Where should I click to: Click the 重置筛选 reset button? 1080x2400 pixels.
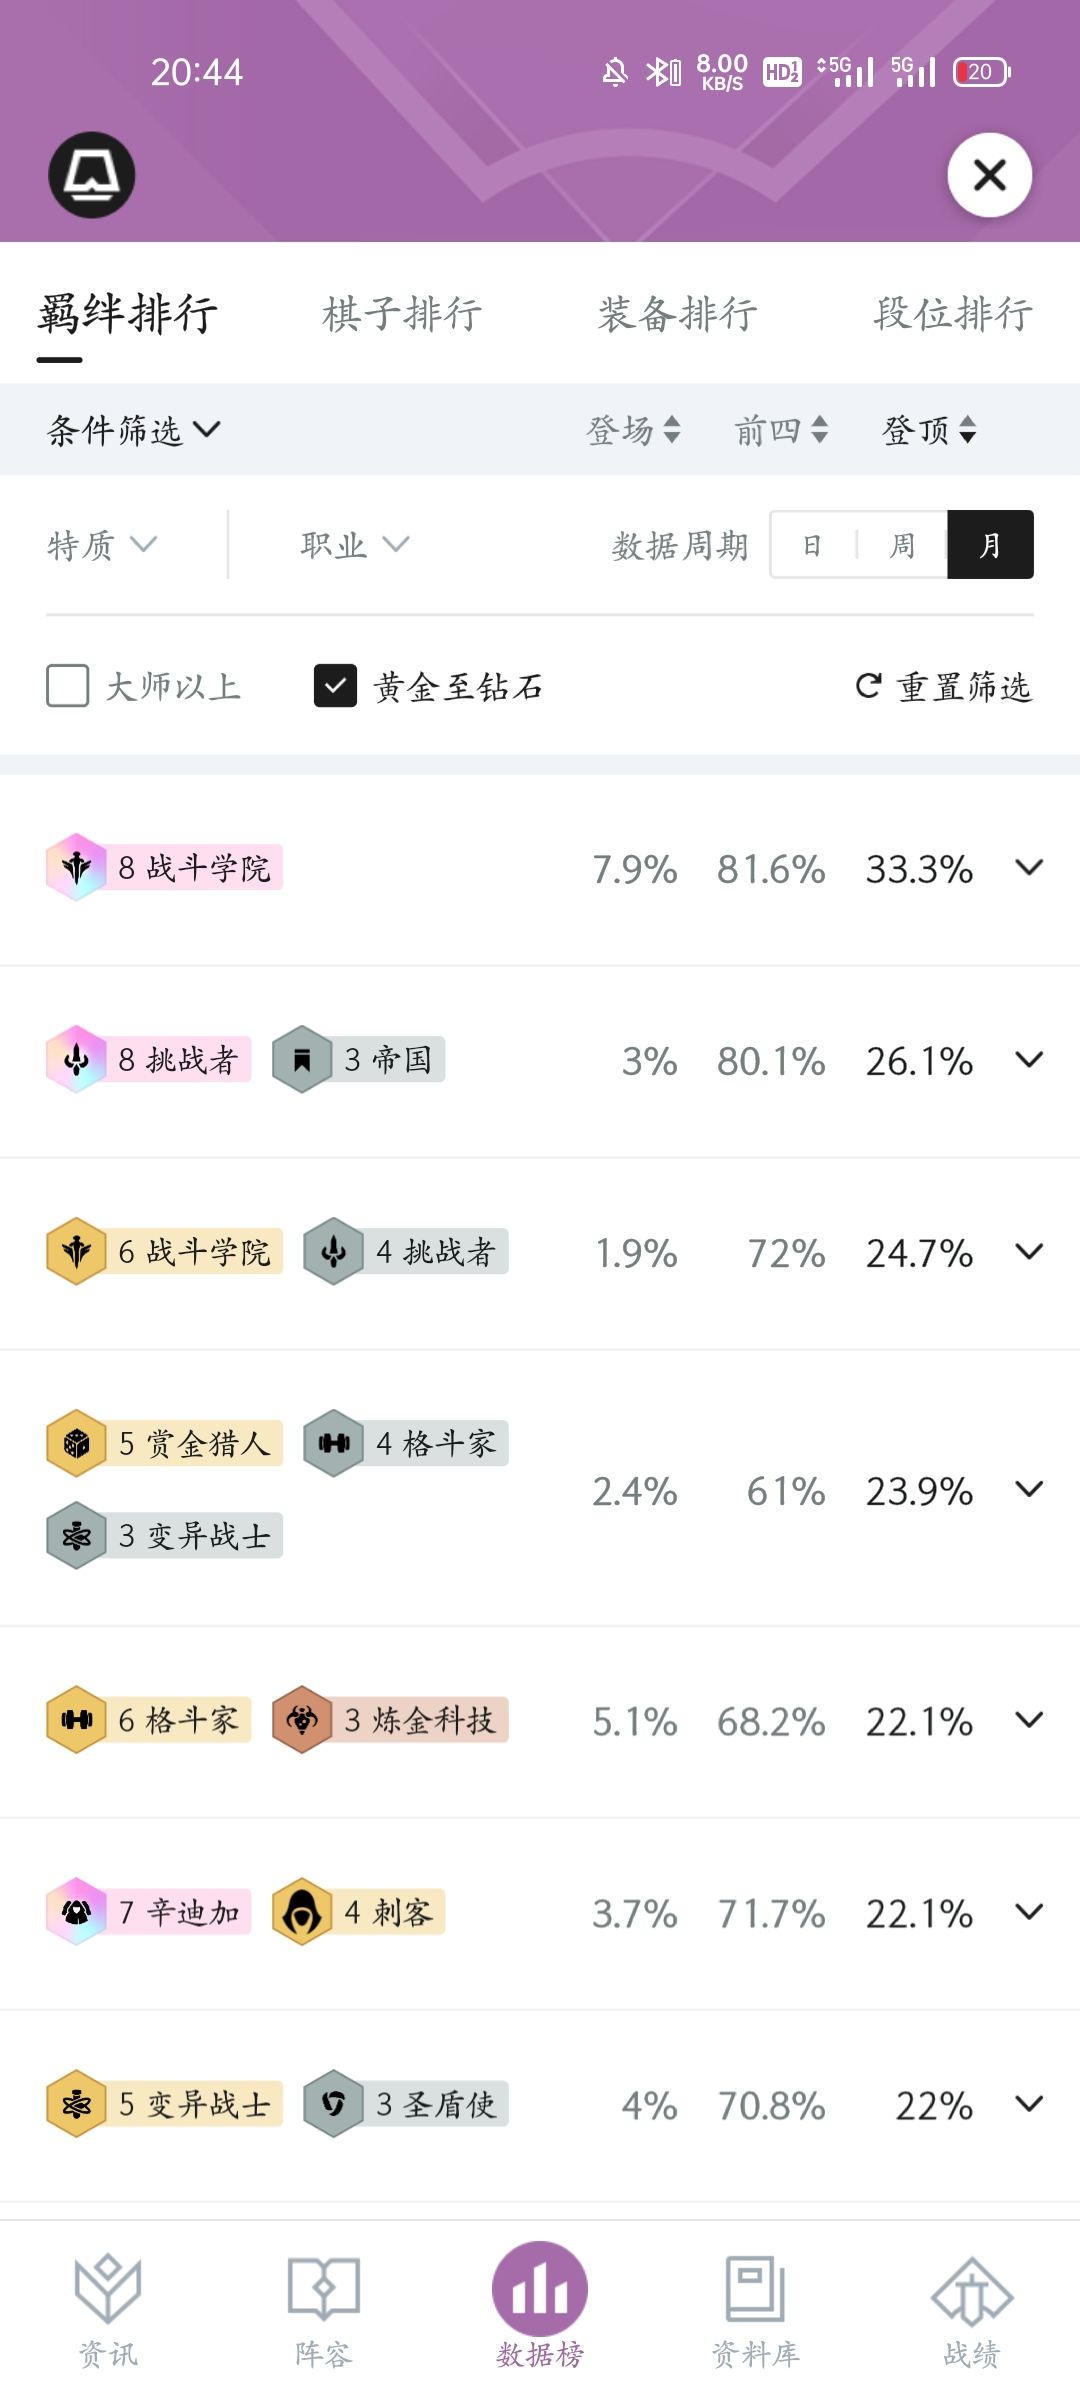pyautogui.click(x=943, y=686)
